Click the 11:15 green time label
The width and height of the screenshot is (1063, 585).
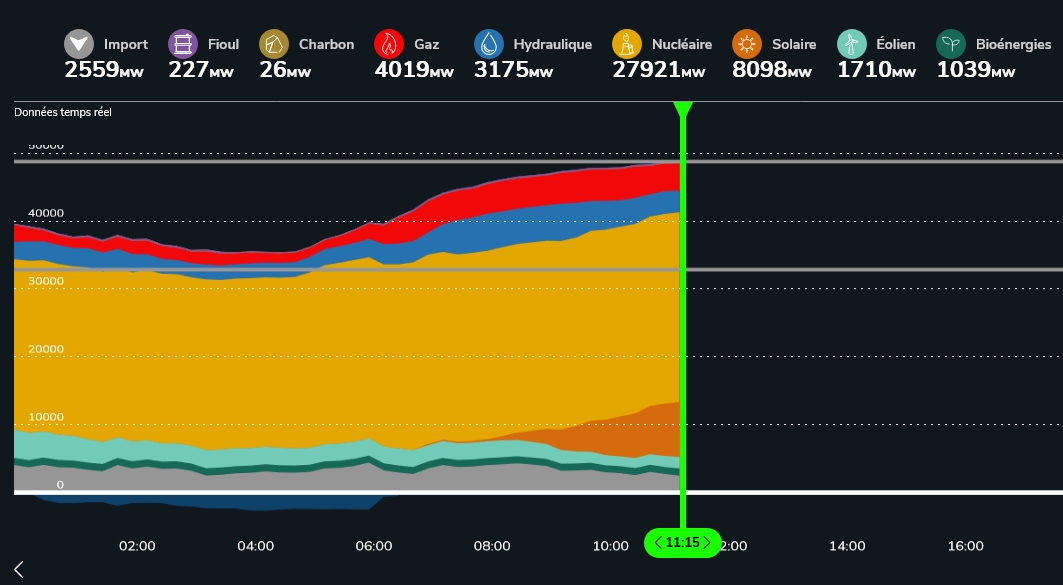click(x=682, y=542)
